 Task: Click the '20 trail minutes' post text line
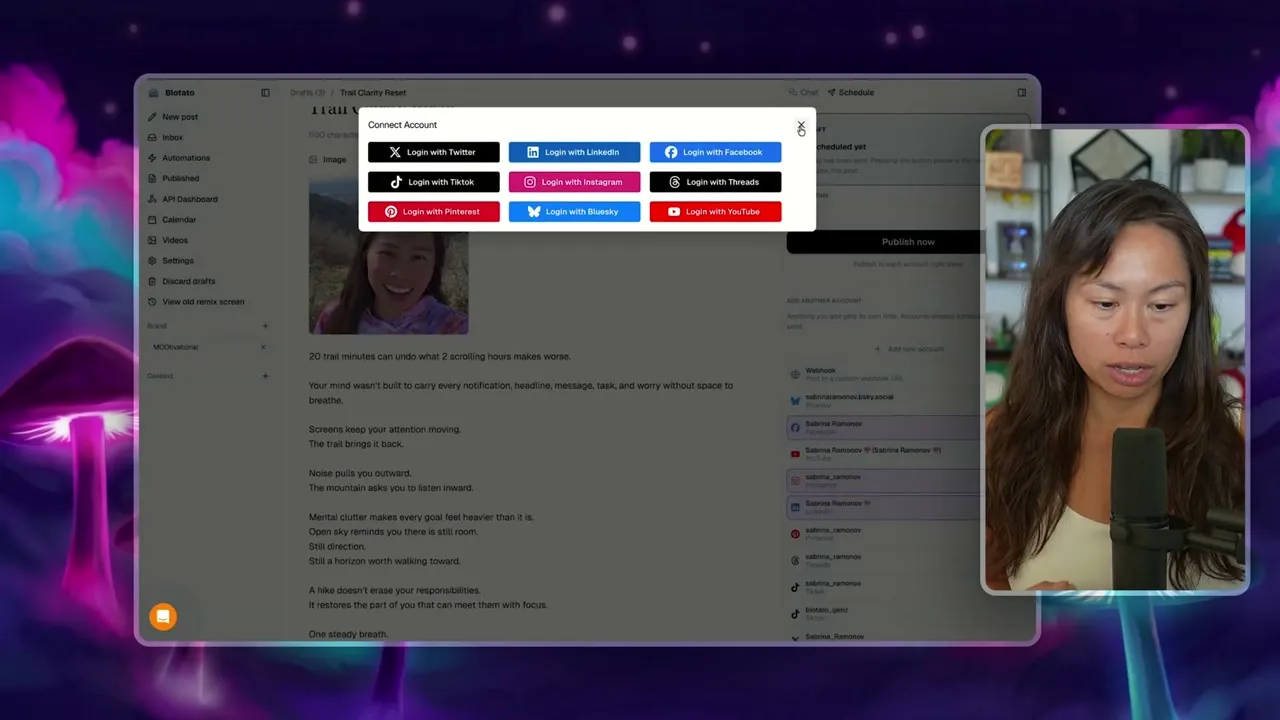coord(439,356)
